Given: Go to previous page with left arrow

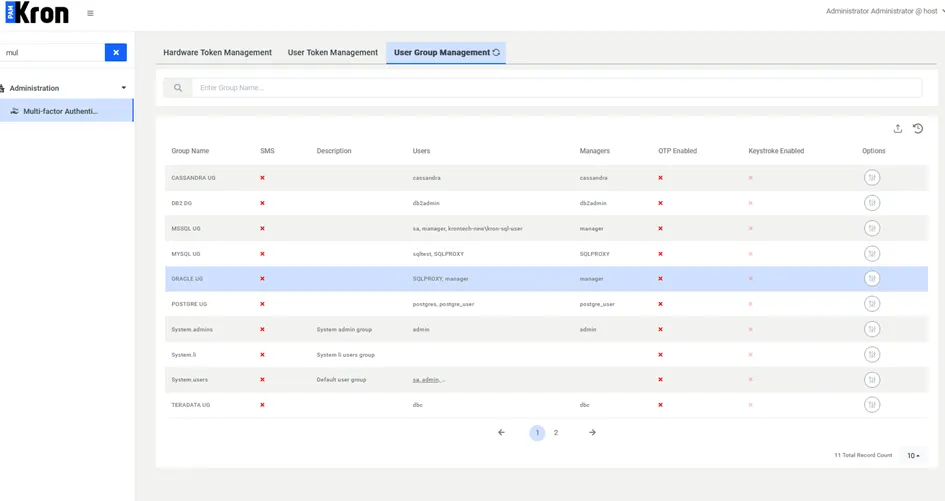Looking at the screenshot, I should tap(501, 432).
